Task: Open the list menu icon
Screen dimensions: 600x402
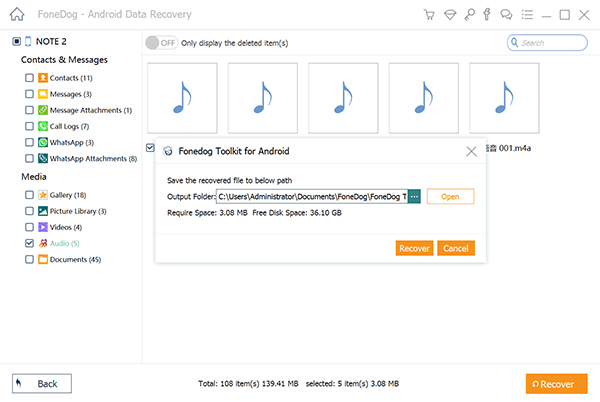Action: pos(527,15)
